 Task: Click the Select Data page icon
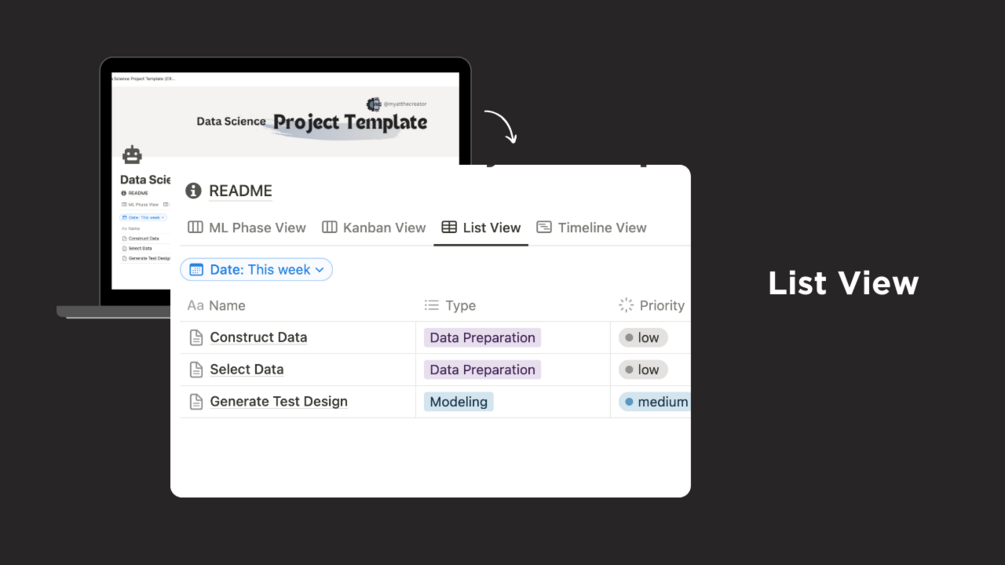(196, 370)
